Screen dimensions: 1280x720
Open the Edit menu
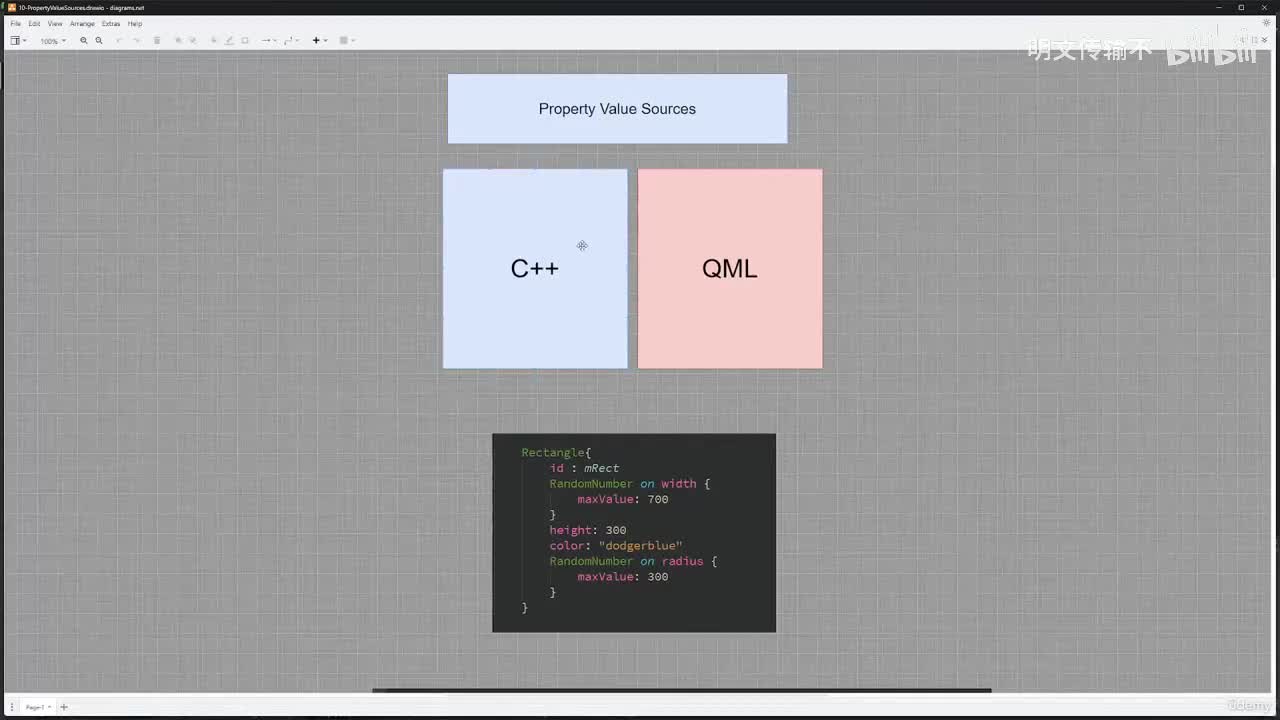pos(34,23)
